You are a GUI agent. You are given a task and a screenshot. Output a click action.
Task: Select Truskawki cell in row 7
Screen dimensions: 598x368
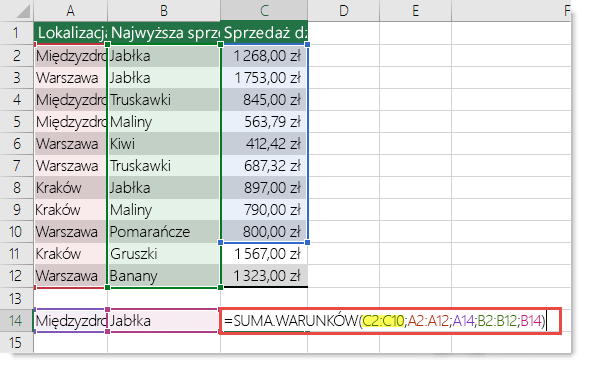tap(164, 166)
